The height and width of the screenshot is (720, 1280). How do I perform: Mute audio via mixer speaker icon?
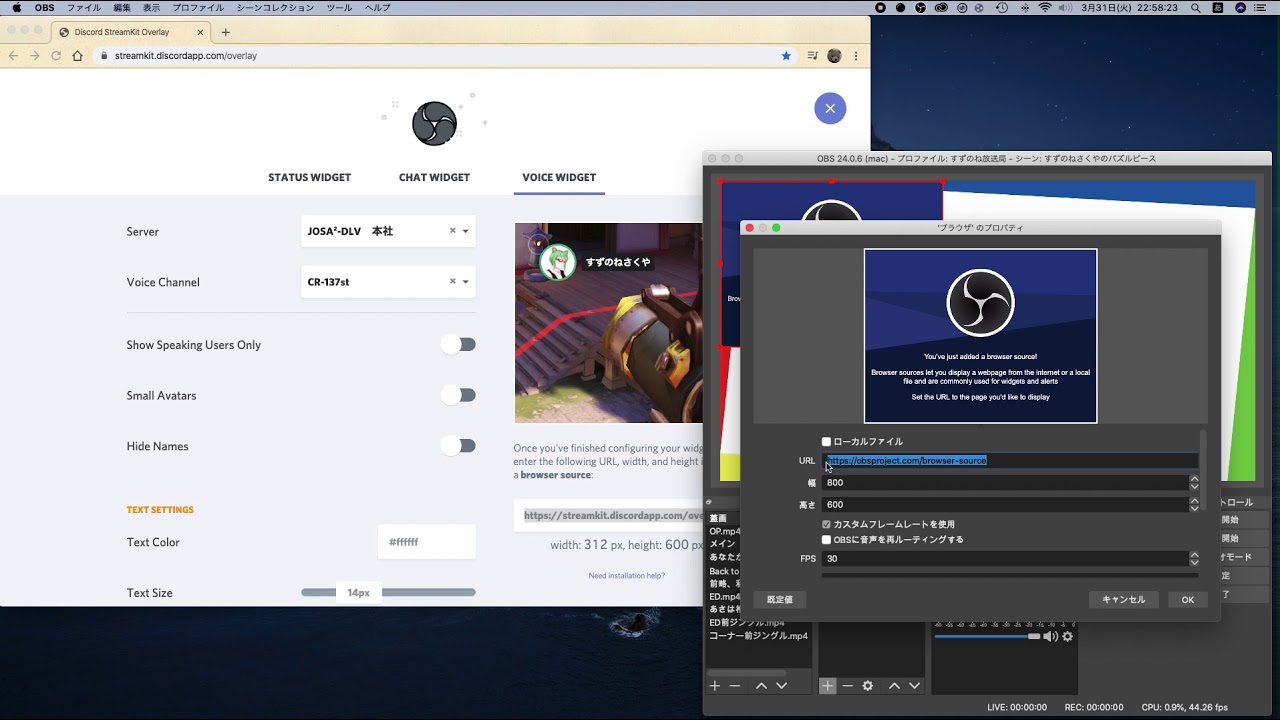click(1050, 637)
